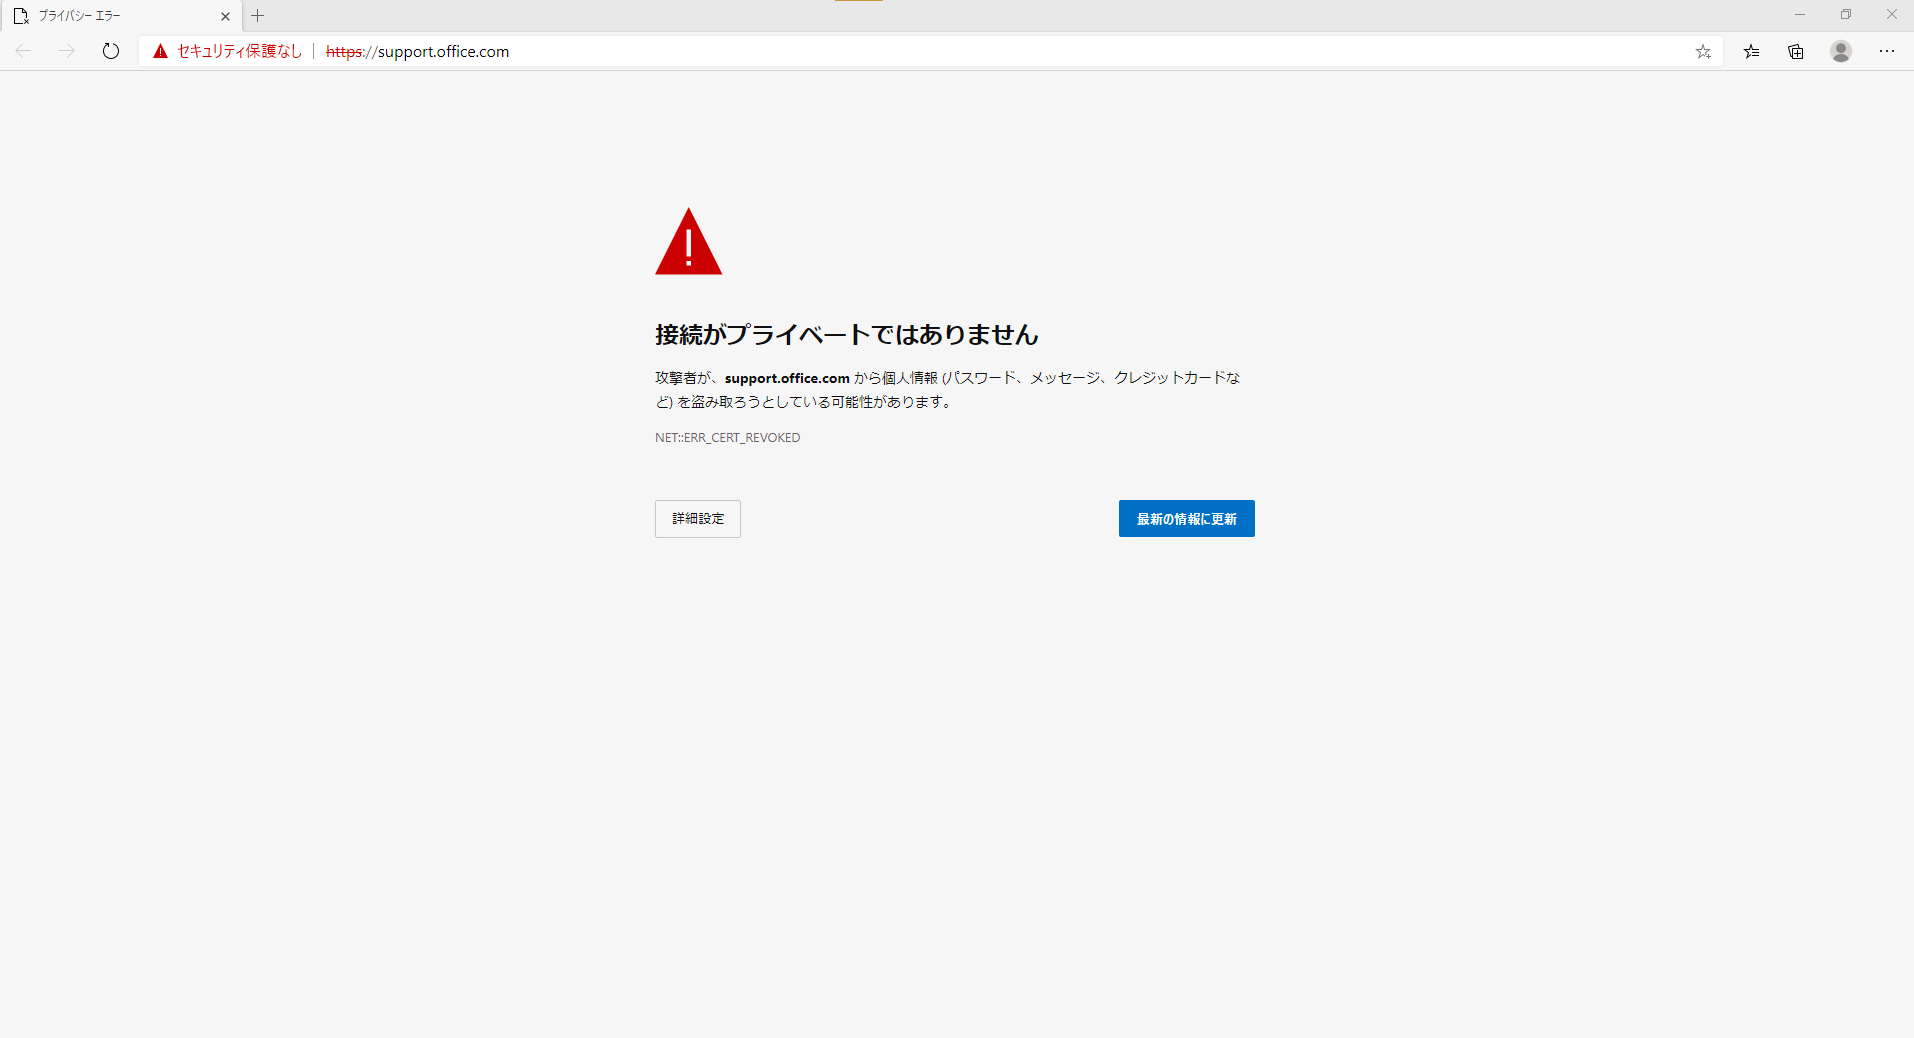
Task: Click the back navigation arrow
Action: pyautogui.click(x=24, y=51)
